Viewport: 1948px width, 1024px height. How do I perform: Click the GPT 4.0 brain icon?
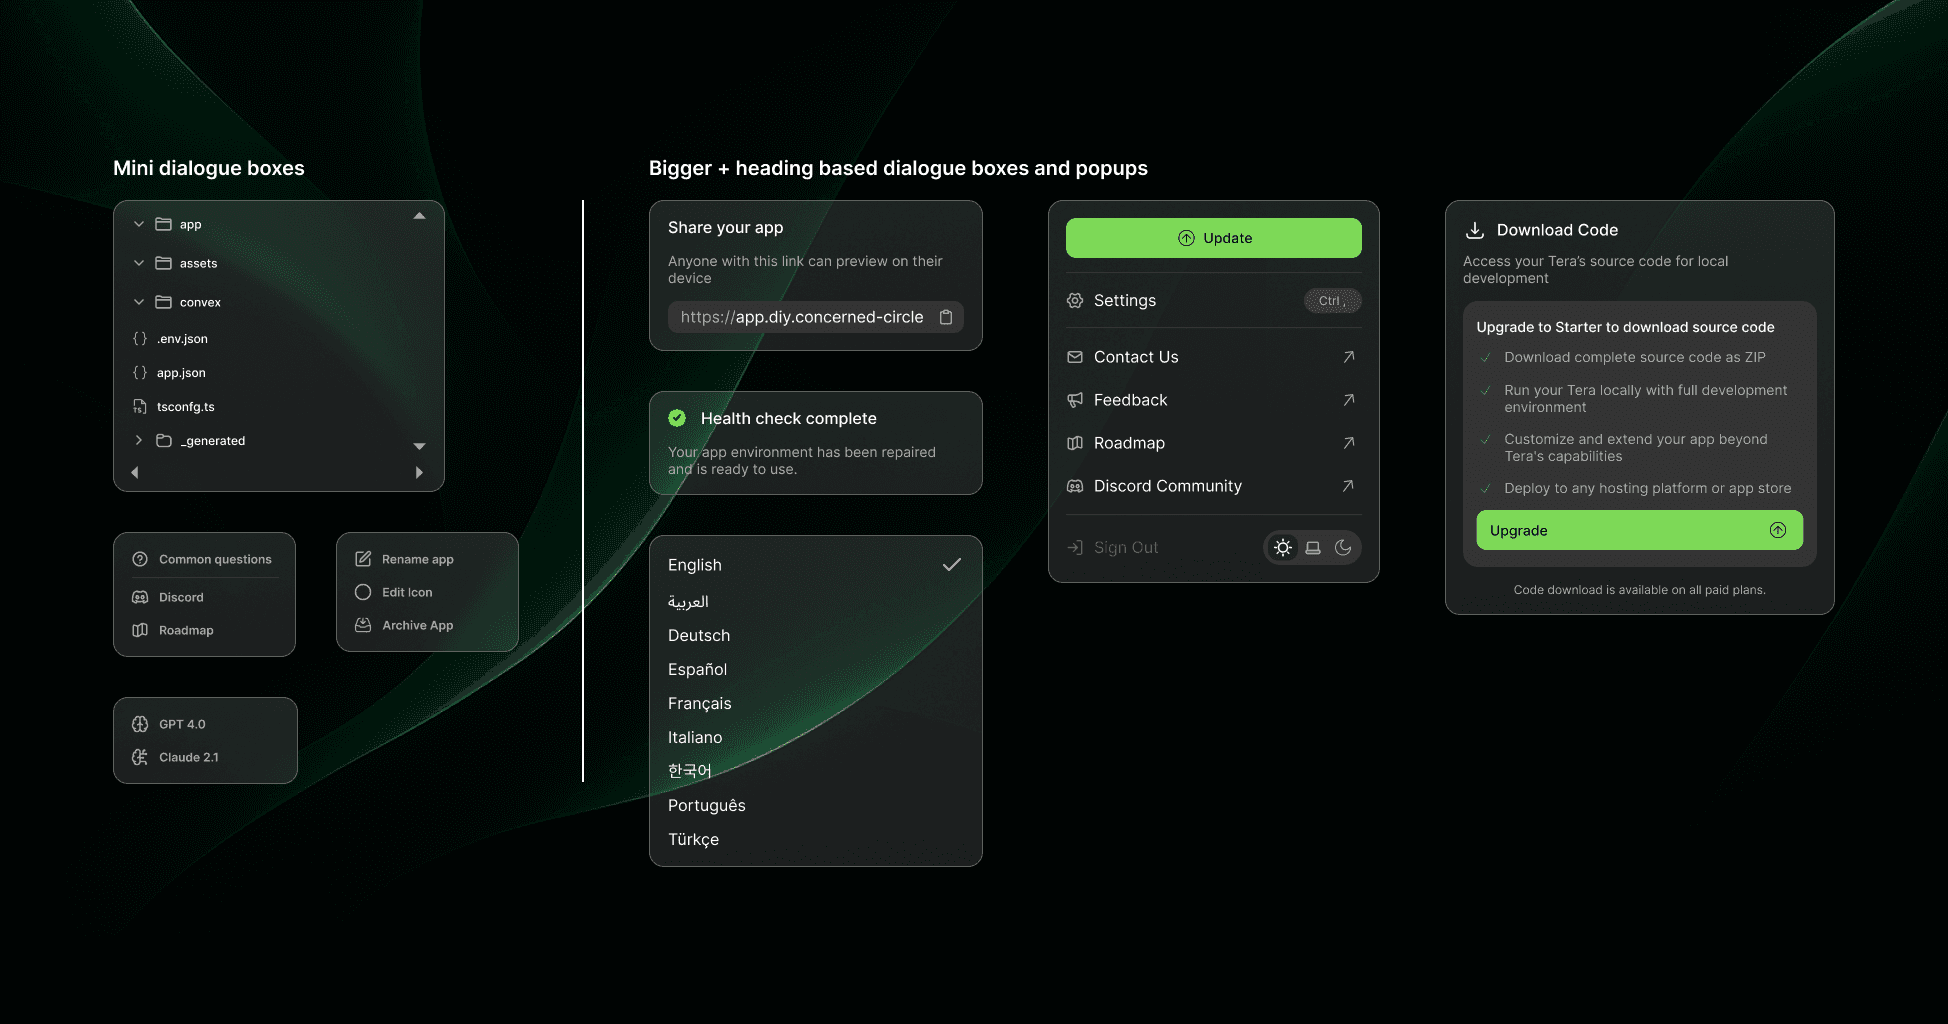[x=140, y=724]
